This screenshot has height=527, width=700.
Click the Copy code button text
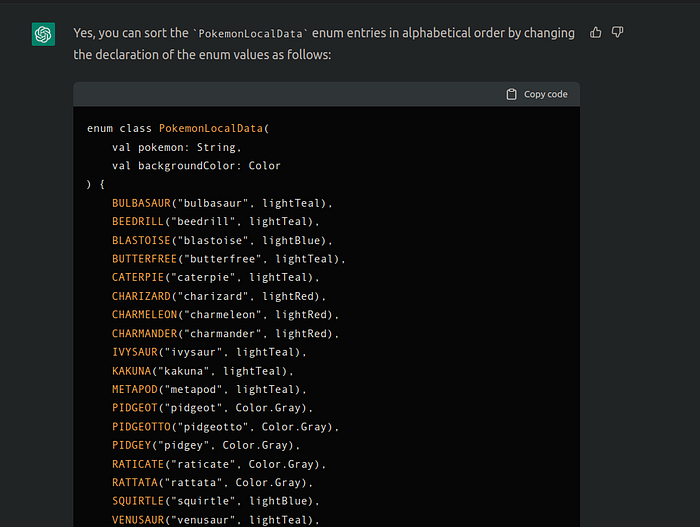tap(546, 94)
